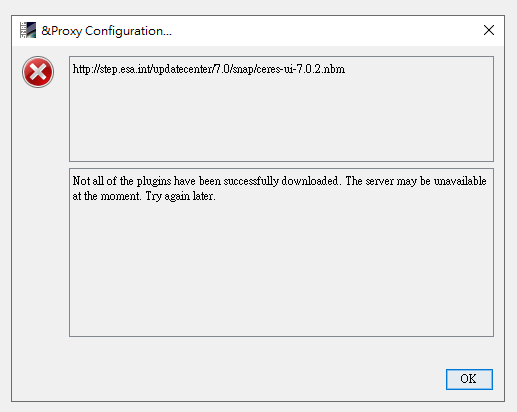Click 'Try again later.' in the message
The height and width of the screenshot is (412, 517).
point(181,196)
